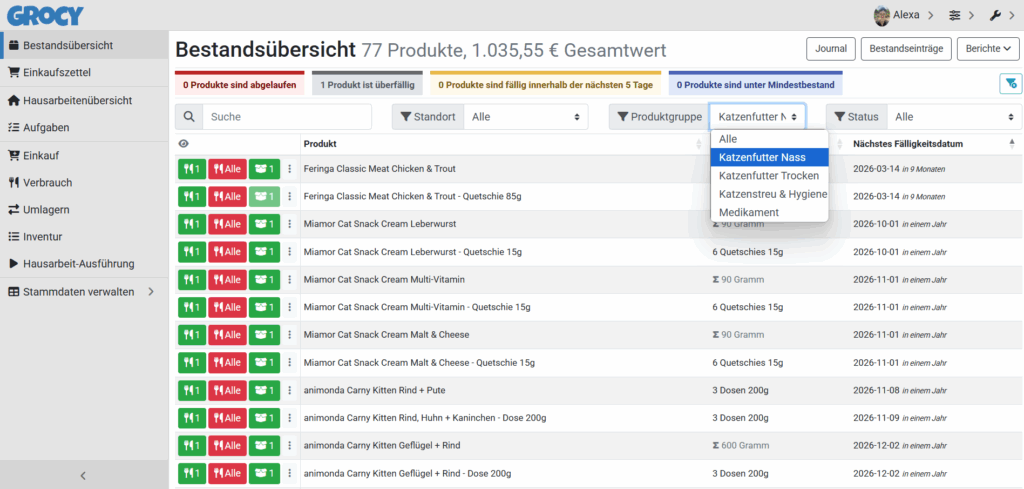Consume all Miamor Multi-Vitamin Quetschie 15g
The width and height of the screenshot is (1024, 489).
coord(227,307)
